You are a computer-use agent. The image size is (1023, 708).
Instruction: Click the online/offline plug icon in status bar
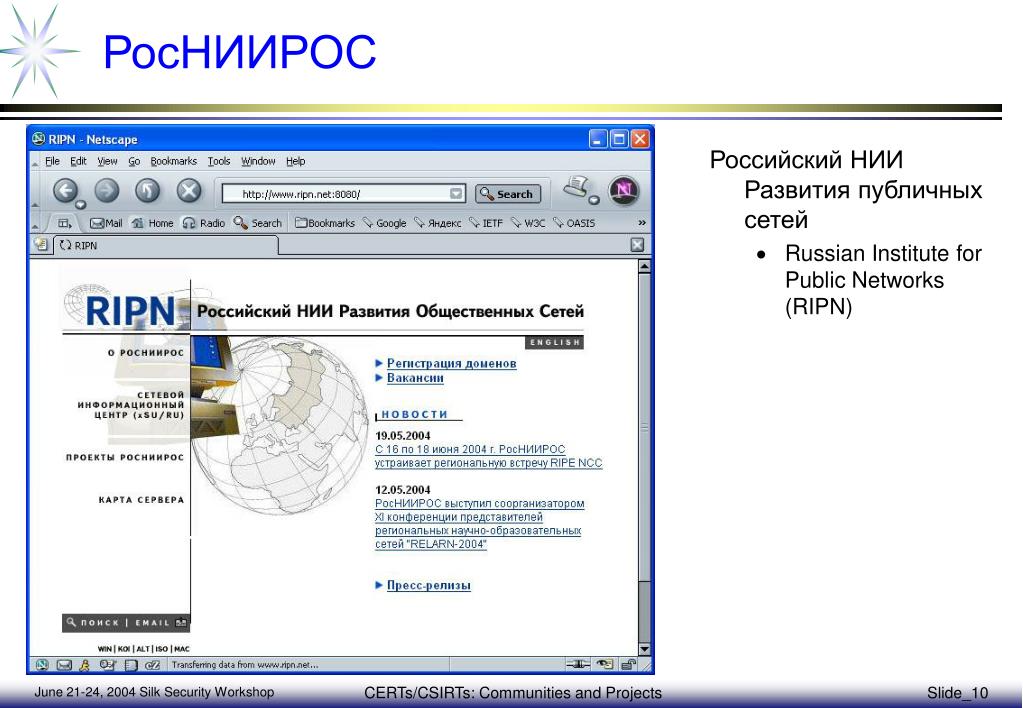[577, 664]
